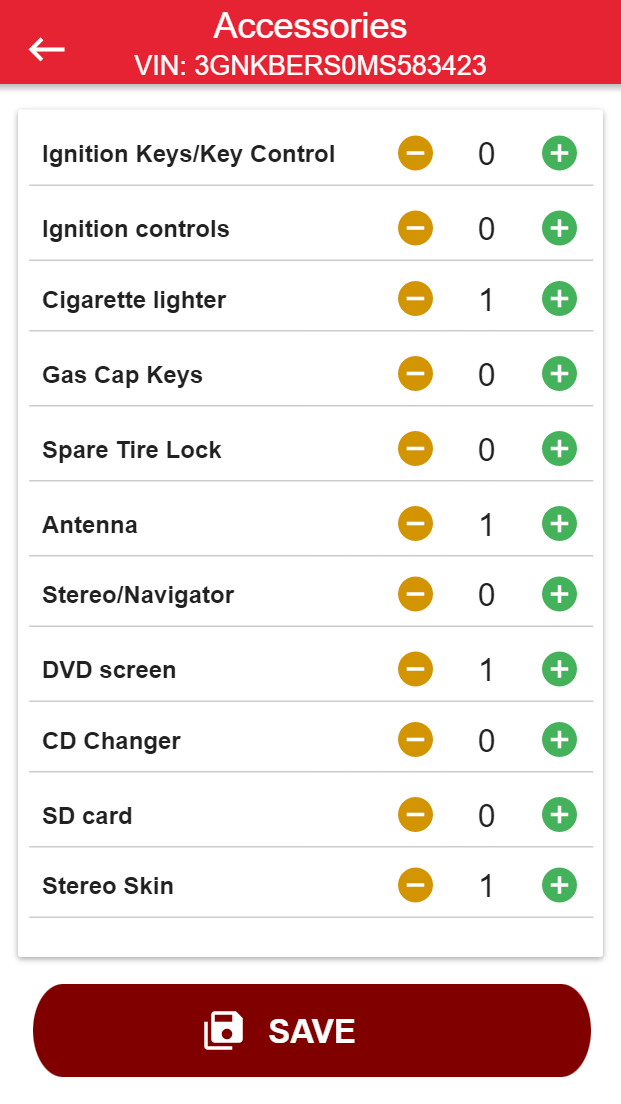This screenshot has width=621, height=1104.
Task: Add one more Stereo Skin
Action: pos(559,885)
